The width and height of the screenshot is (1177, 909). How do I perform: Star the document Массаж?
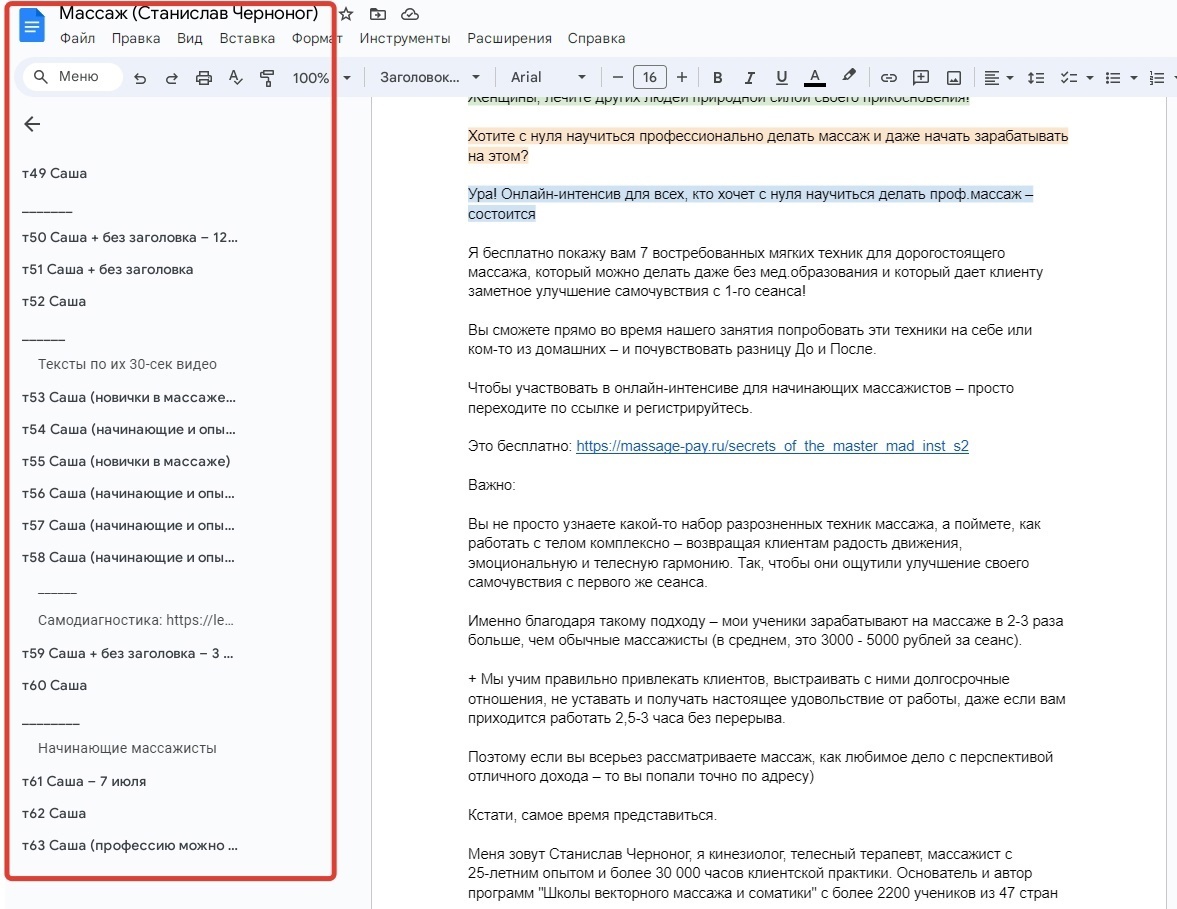tap(346, 14)
